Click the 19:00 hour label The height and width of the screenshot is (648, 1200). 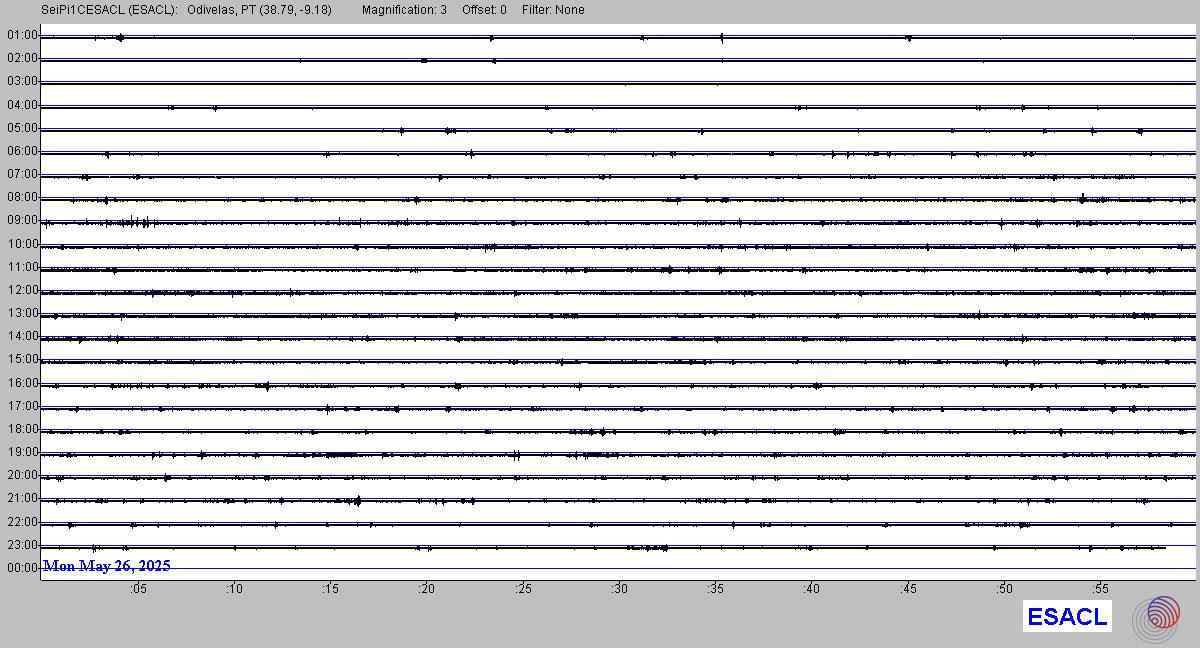[22, 452]
